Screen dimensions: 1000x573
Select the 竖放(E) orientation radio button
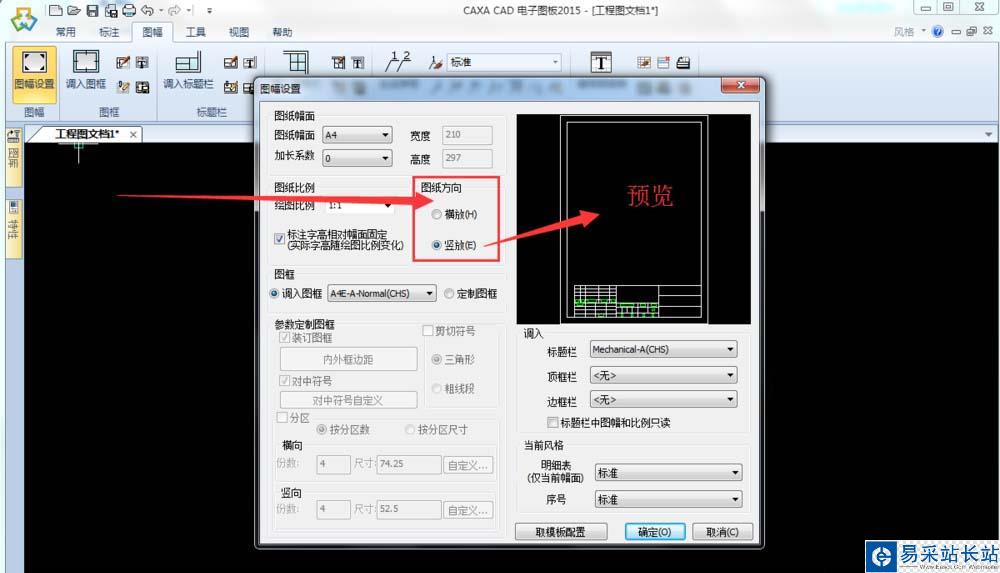pyautogui.click(x=436, y=245)
